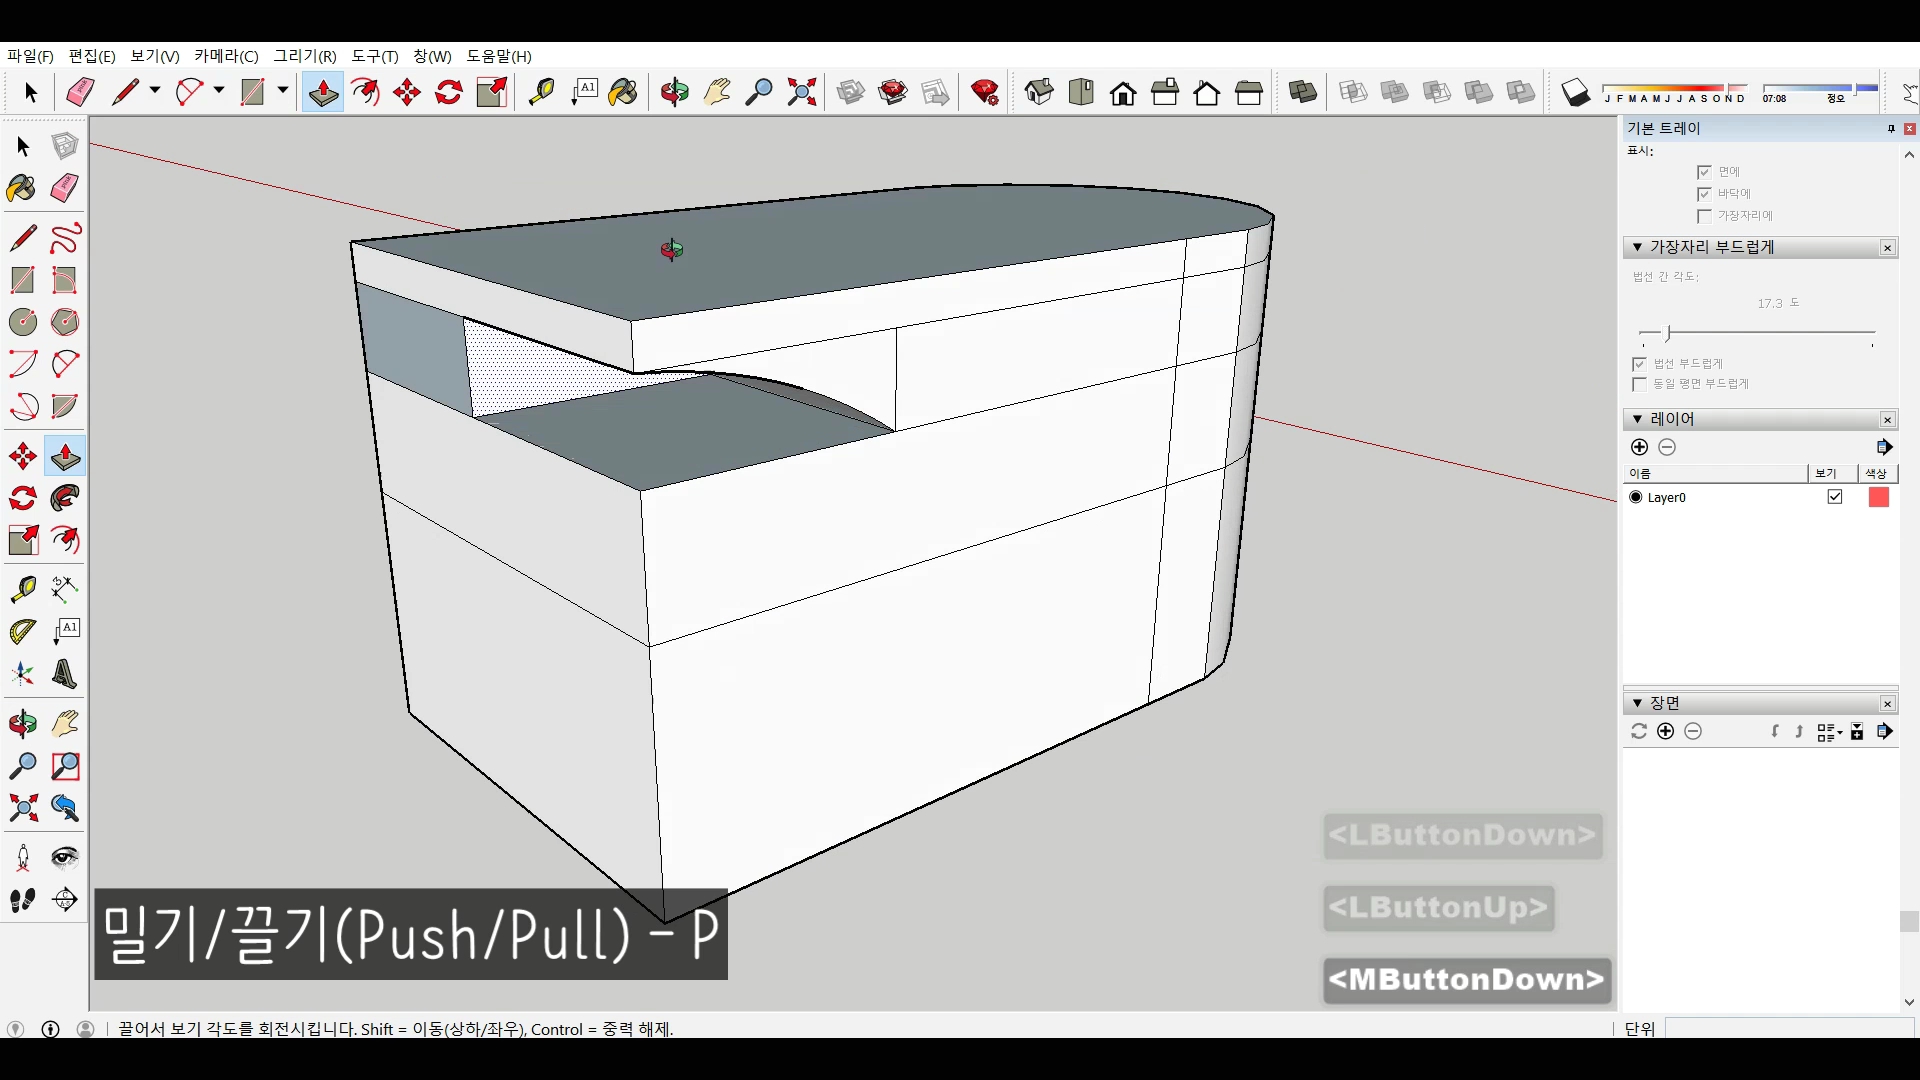Select the Eraser tool in top toolbar
Viewport: 1920px width, 1080px height.
pos(80,93)
